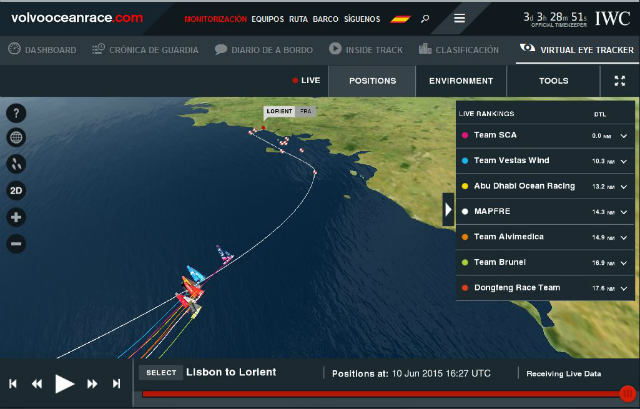Screen dimensions: 640x409
Task: Zoom in with the plus button
Action: coord(16,217)
